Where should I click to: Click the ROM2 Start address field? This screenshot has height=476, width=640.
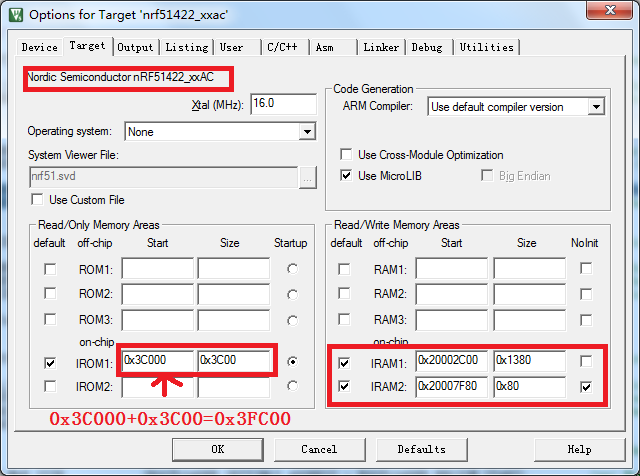coord(157,294)
